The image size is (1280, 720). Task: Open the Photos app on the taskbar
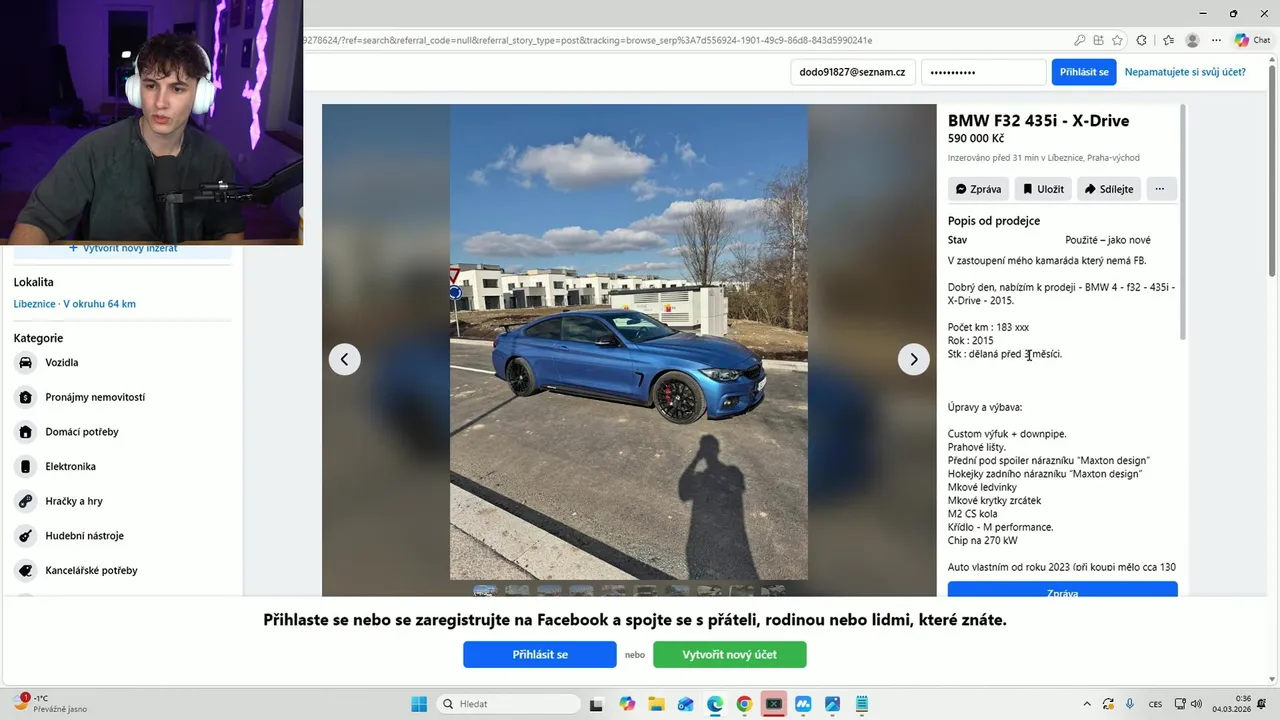[x=832, y=704]
